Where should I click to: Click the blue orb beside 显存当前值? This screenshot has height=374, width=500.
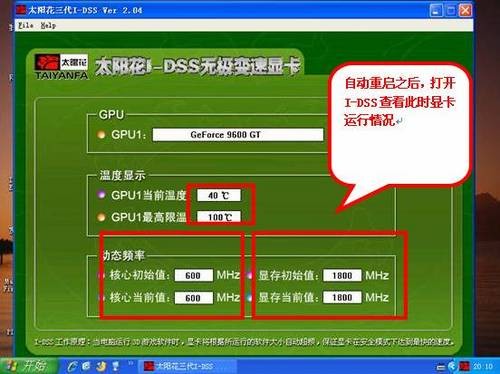250,298
